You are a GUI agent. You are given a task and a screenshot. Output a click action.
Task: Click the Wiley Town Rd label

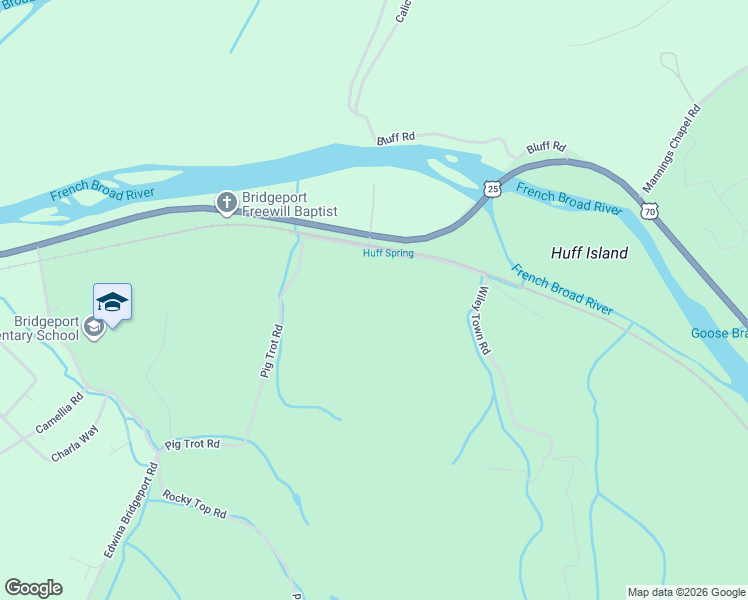click(x=481, y=320)
